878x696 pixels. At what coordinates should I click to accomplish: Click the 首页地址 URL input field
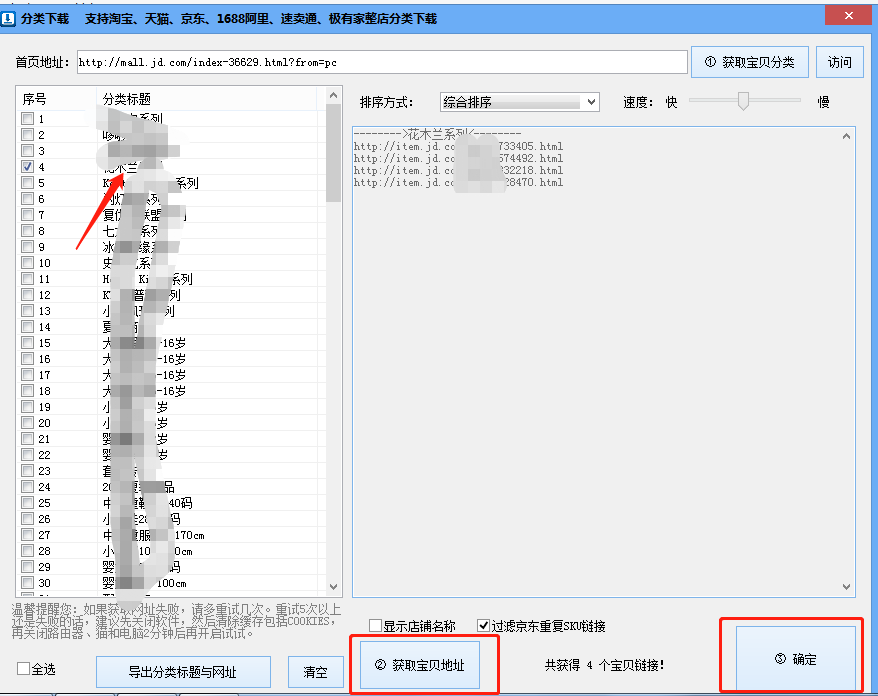(x=382, y=62)
